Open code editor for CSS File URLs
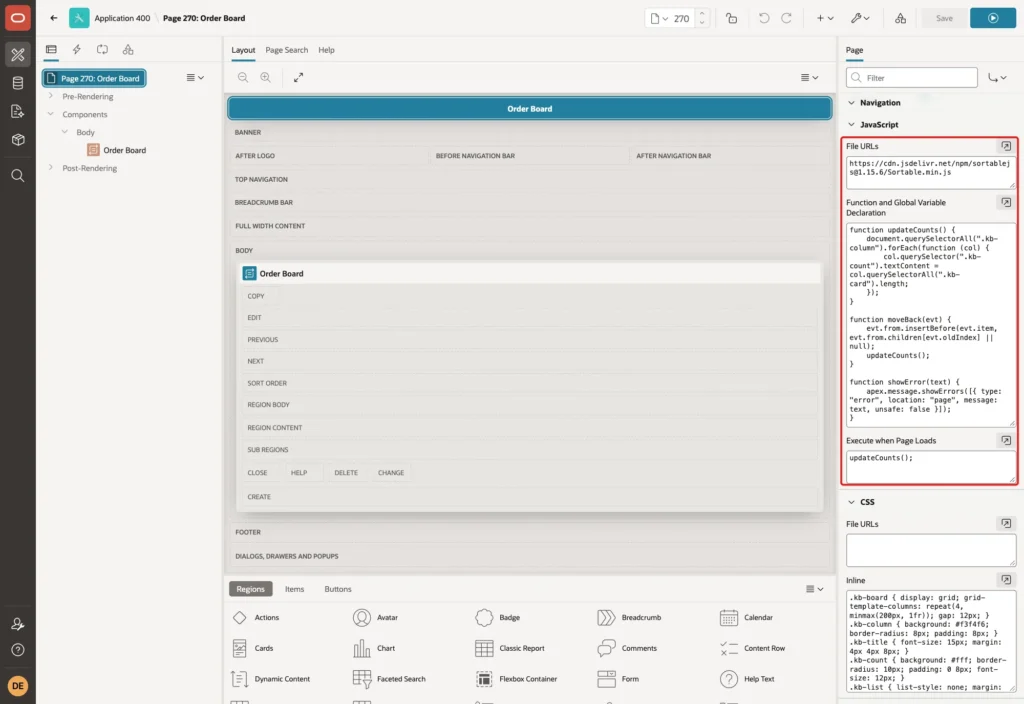The image size is (1024, 704). pos(1006,523)
